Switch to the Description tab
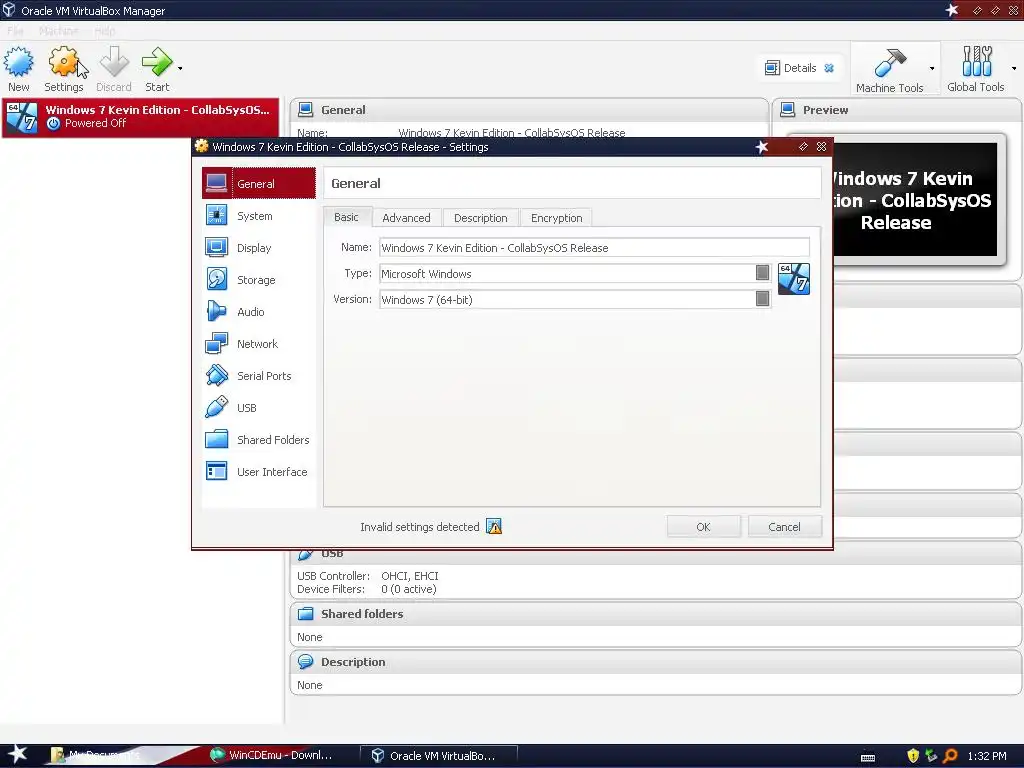The image size is (1024, 768). pyautogui.click(x=481, y=217)
